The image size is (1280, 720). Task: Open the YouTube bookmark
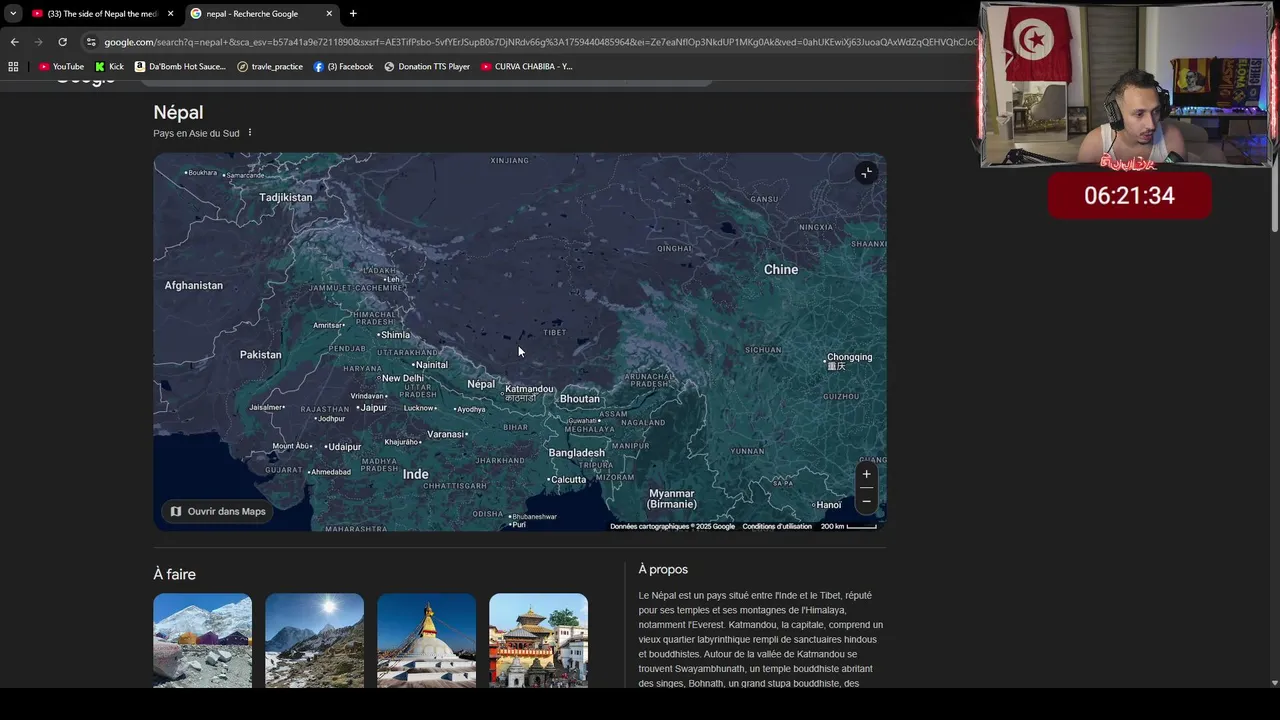61,66
